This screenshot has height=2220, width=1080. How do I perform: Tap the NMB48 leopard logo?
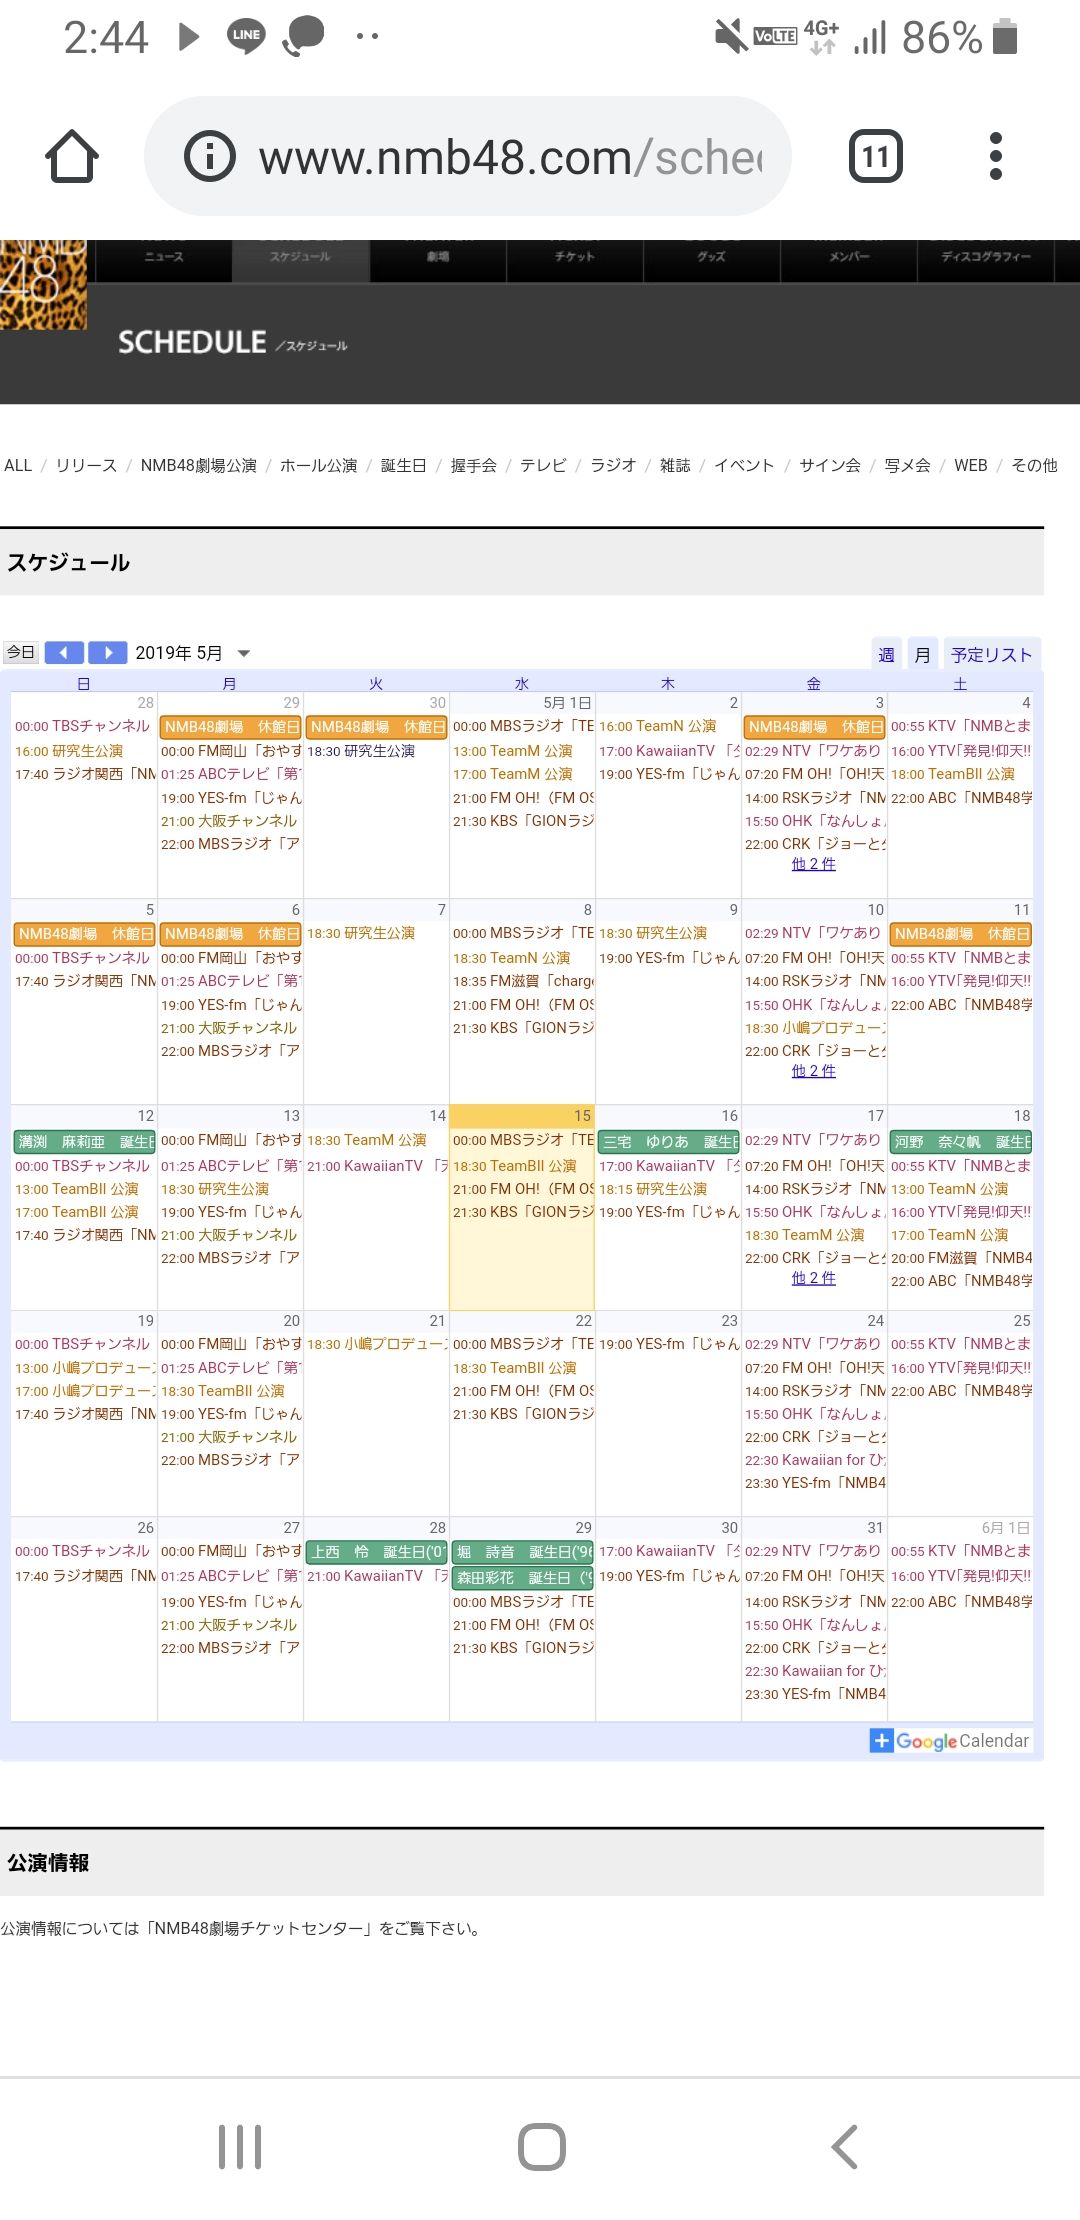(x=43, y=285)
